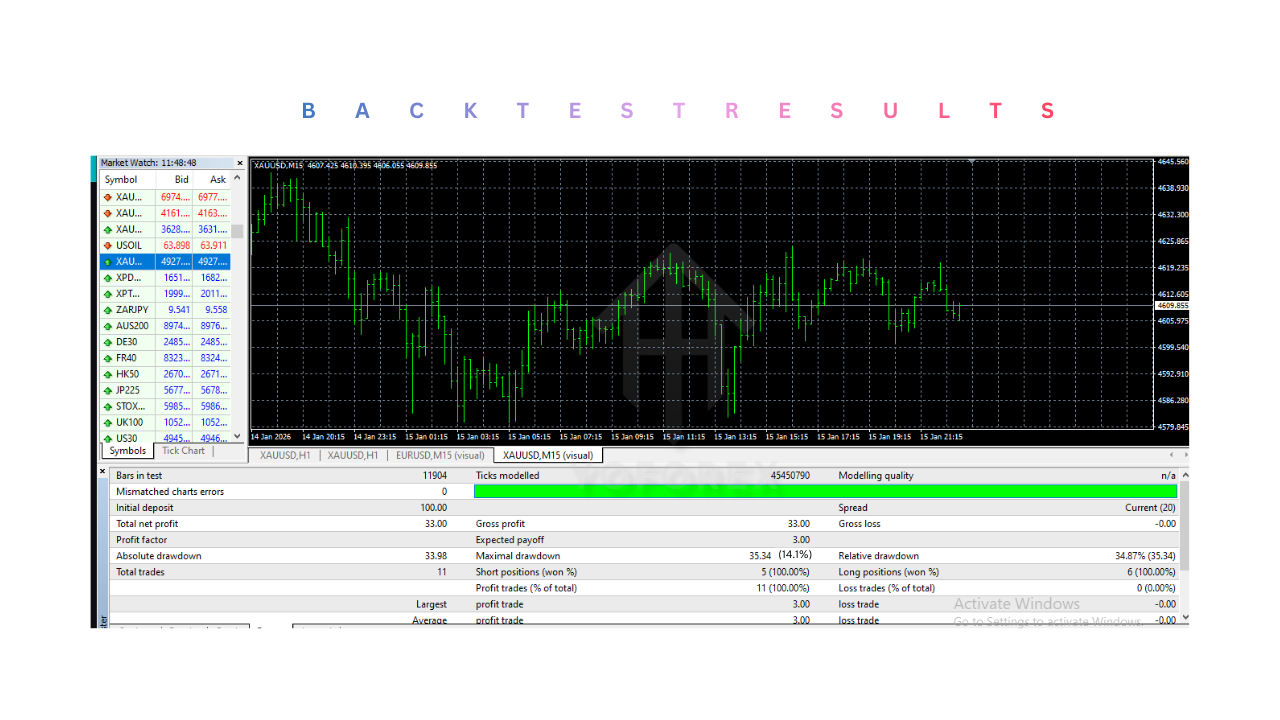Click the Bid column header
Viewport: 1280px width, 720px height.
click(181, 180)
